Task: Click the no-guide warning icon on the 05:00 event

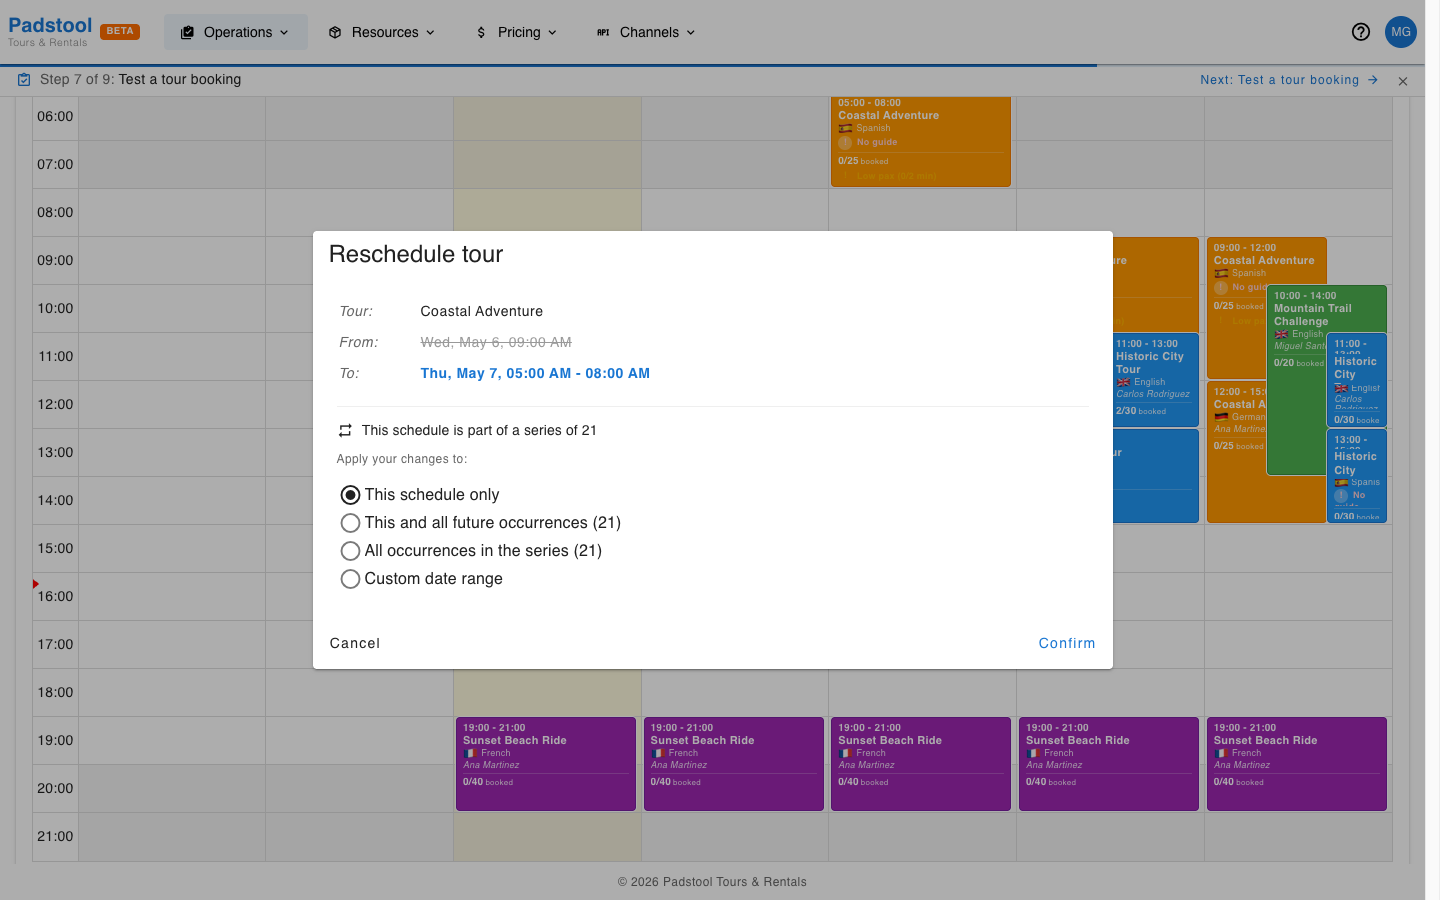Action: click(x=845, y=142)
